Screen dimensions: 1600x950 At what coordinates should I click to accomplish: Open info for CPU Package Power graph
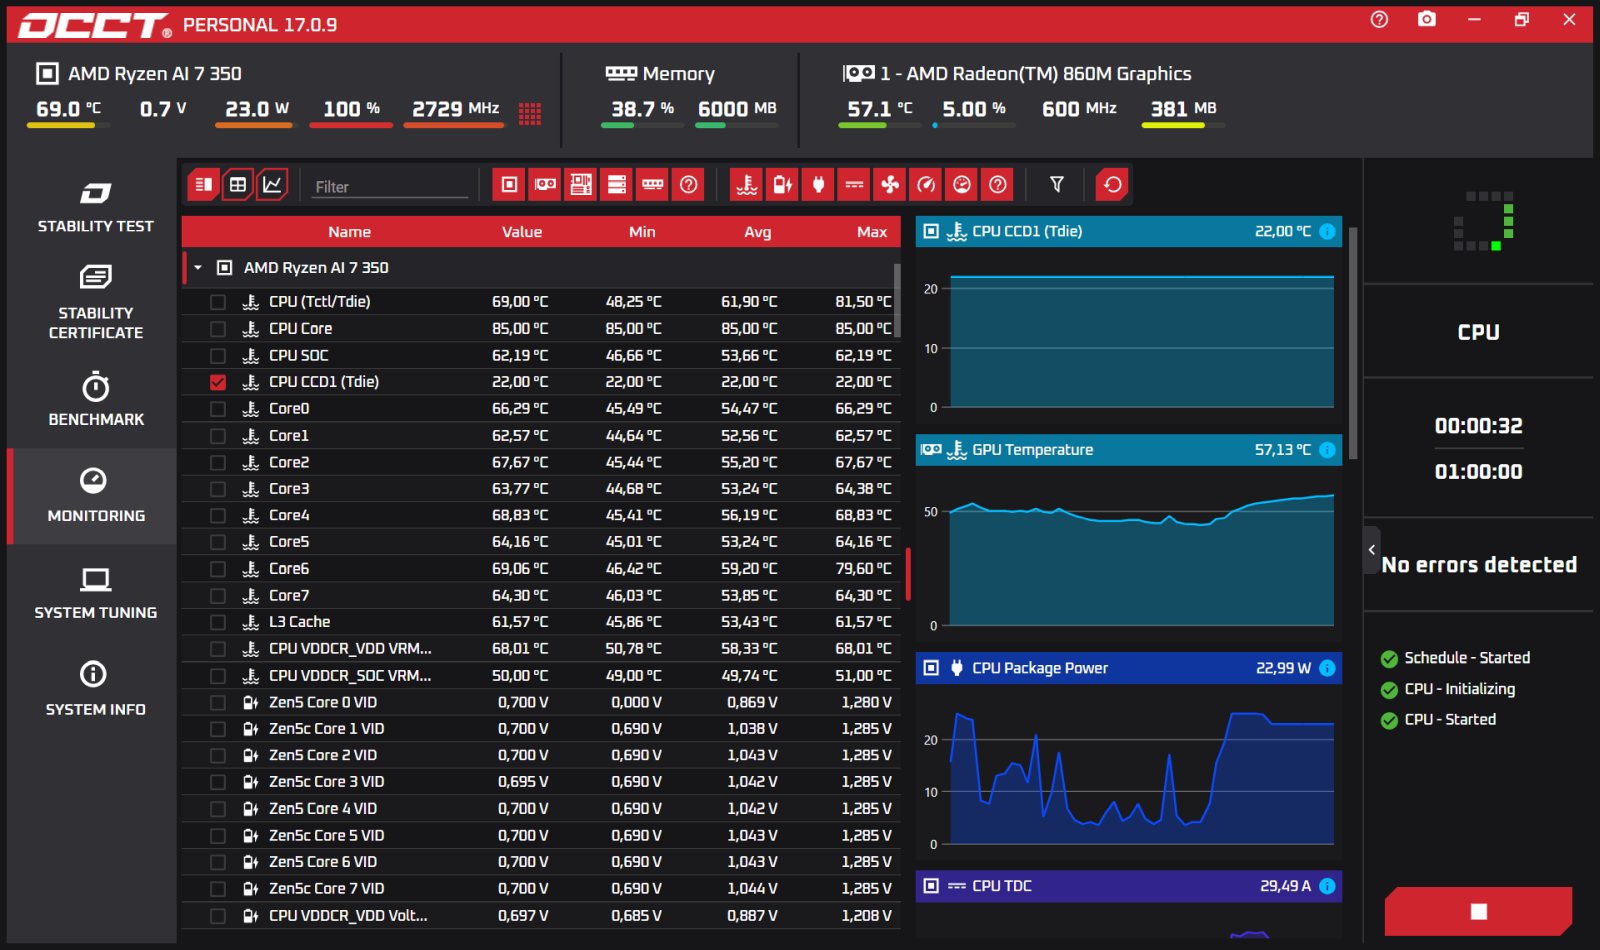[x=1327, y=668]
